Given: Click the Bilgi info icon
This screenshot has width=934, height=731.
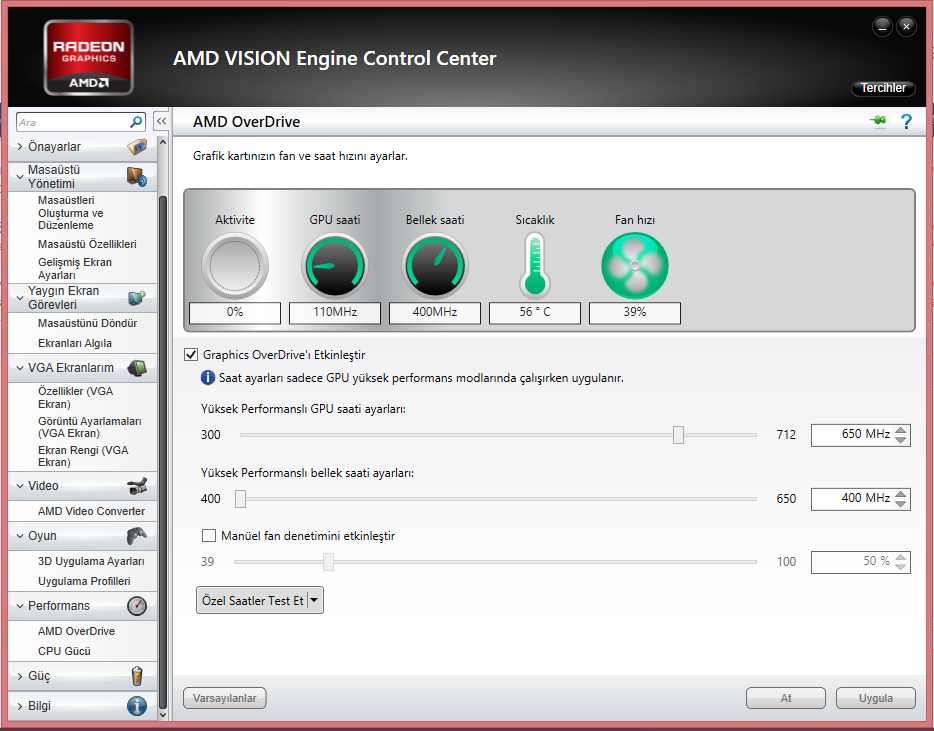Looking at the screenshot, I should (137, 706).
